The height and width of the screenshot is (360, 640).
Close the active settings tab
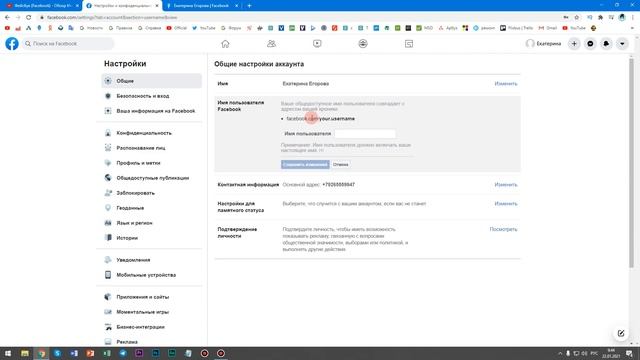(157, 6)
